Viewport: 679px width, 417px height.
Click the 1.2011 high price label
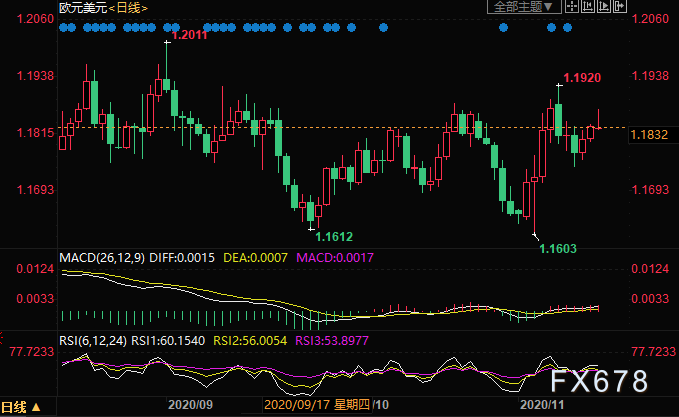click(x=190, y=35)
